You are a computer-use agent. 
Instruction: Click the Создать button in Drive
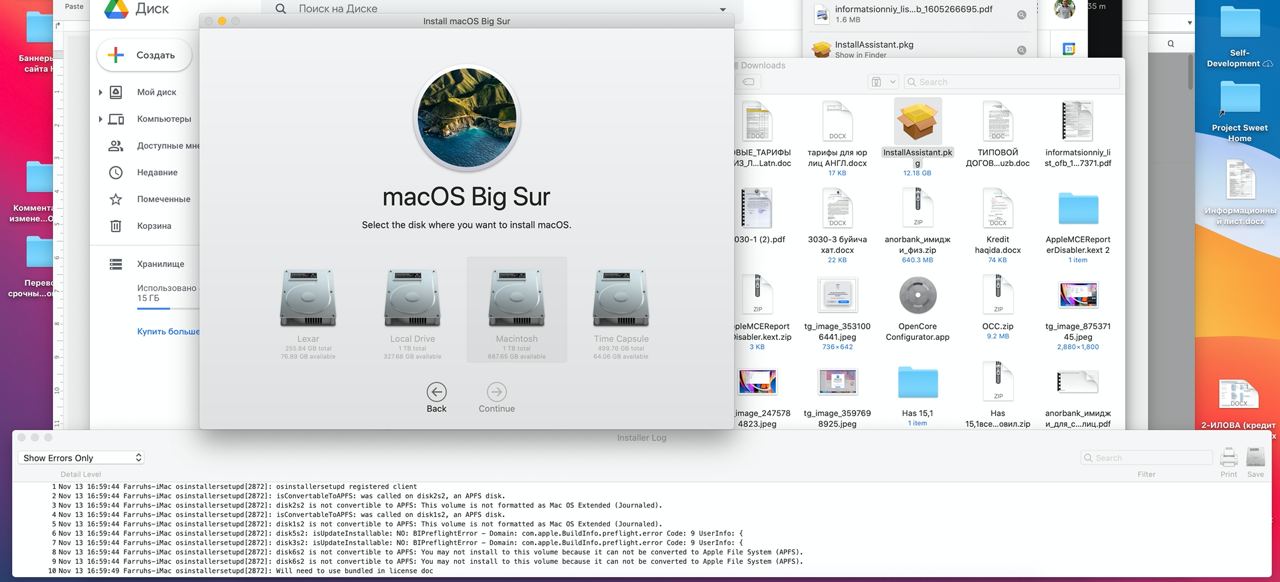(143, 56)
